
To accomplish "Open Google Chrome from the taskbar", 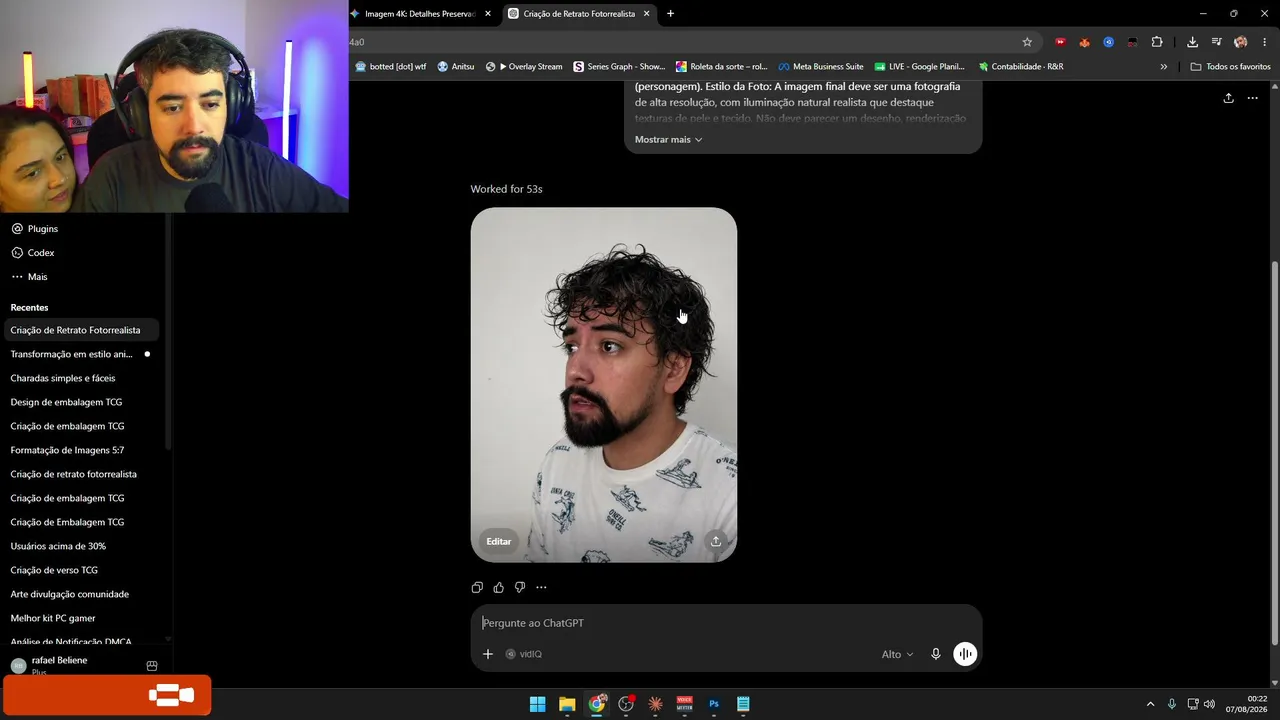I will point(597,704).
